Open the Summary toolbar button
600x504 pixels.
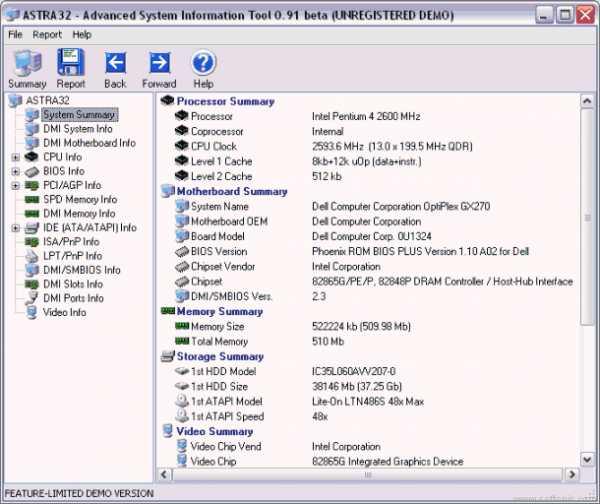27,69
